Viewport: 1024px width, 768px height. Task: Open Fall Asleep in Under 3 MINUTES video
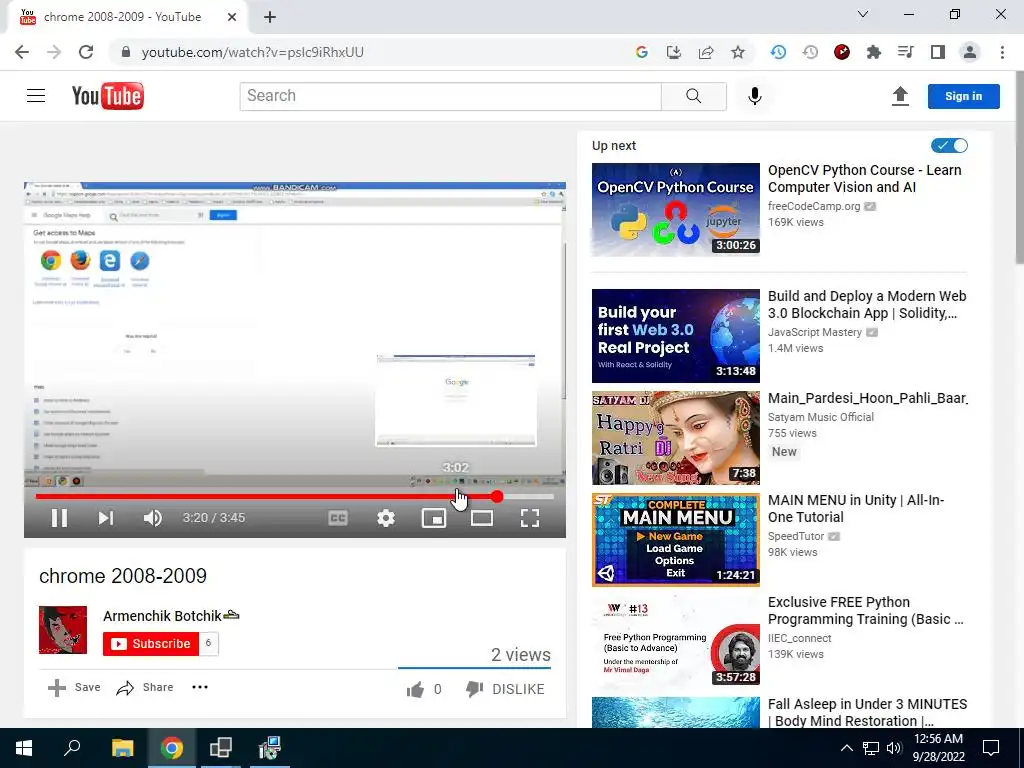867,712
